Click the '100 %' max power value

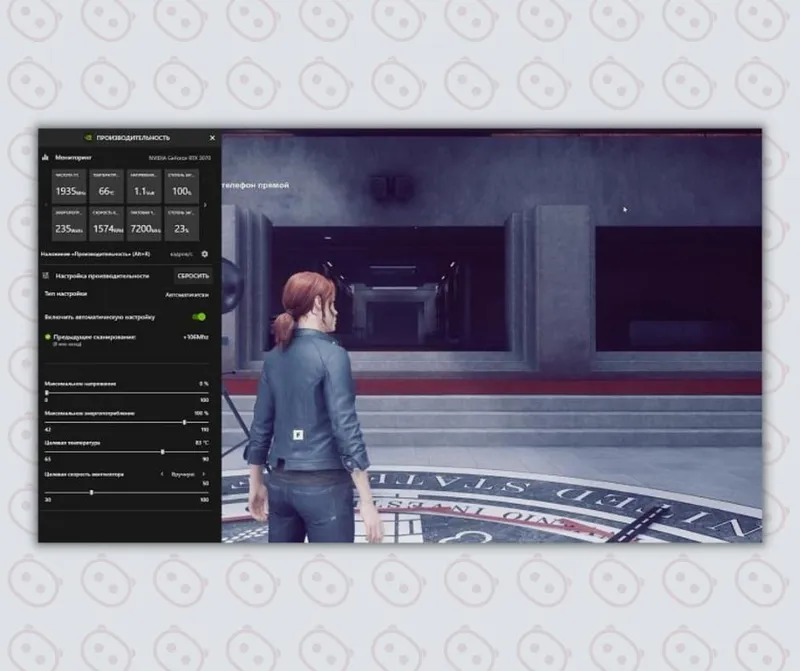click(x=202, y=413)
